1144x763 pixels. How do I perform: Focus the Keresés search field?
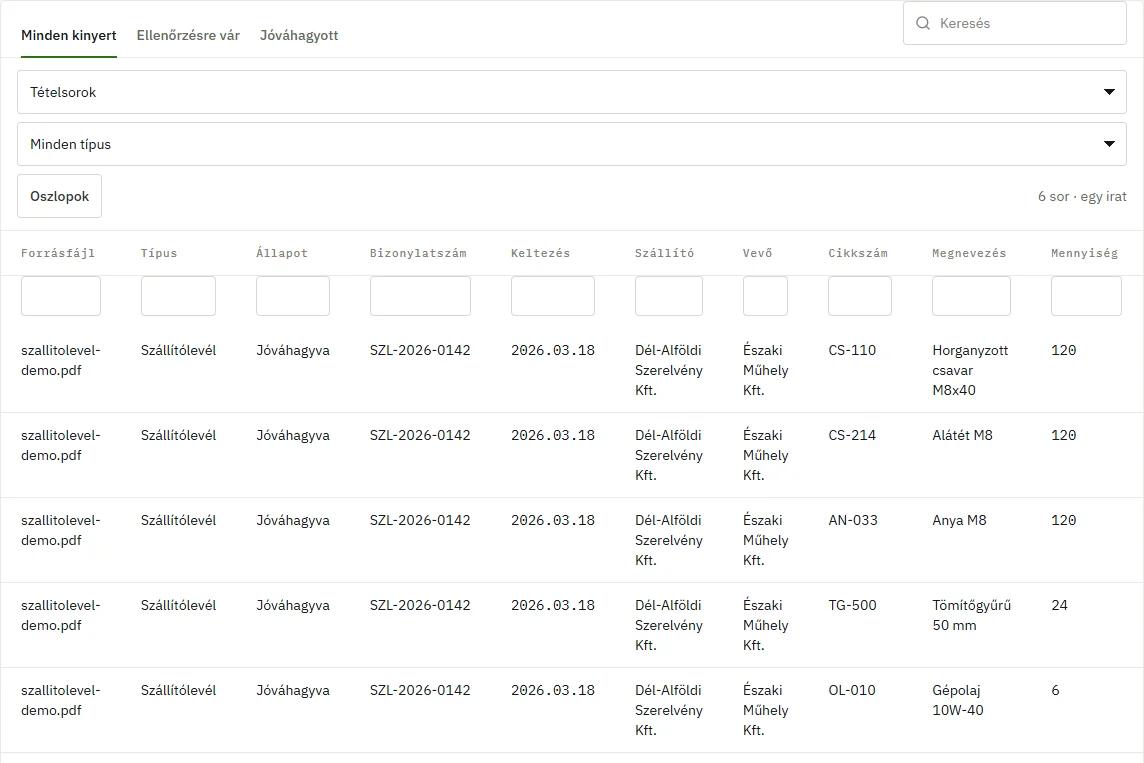pyautogui.click(x=1015, y=23)
